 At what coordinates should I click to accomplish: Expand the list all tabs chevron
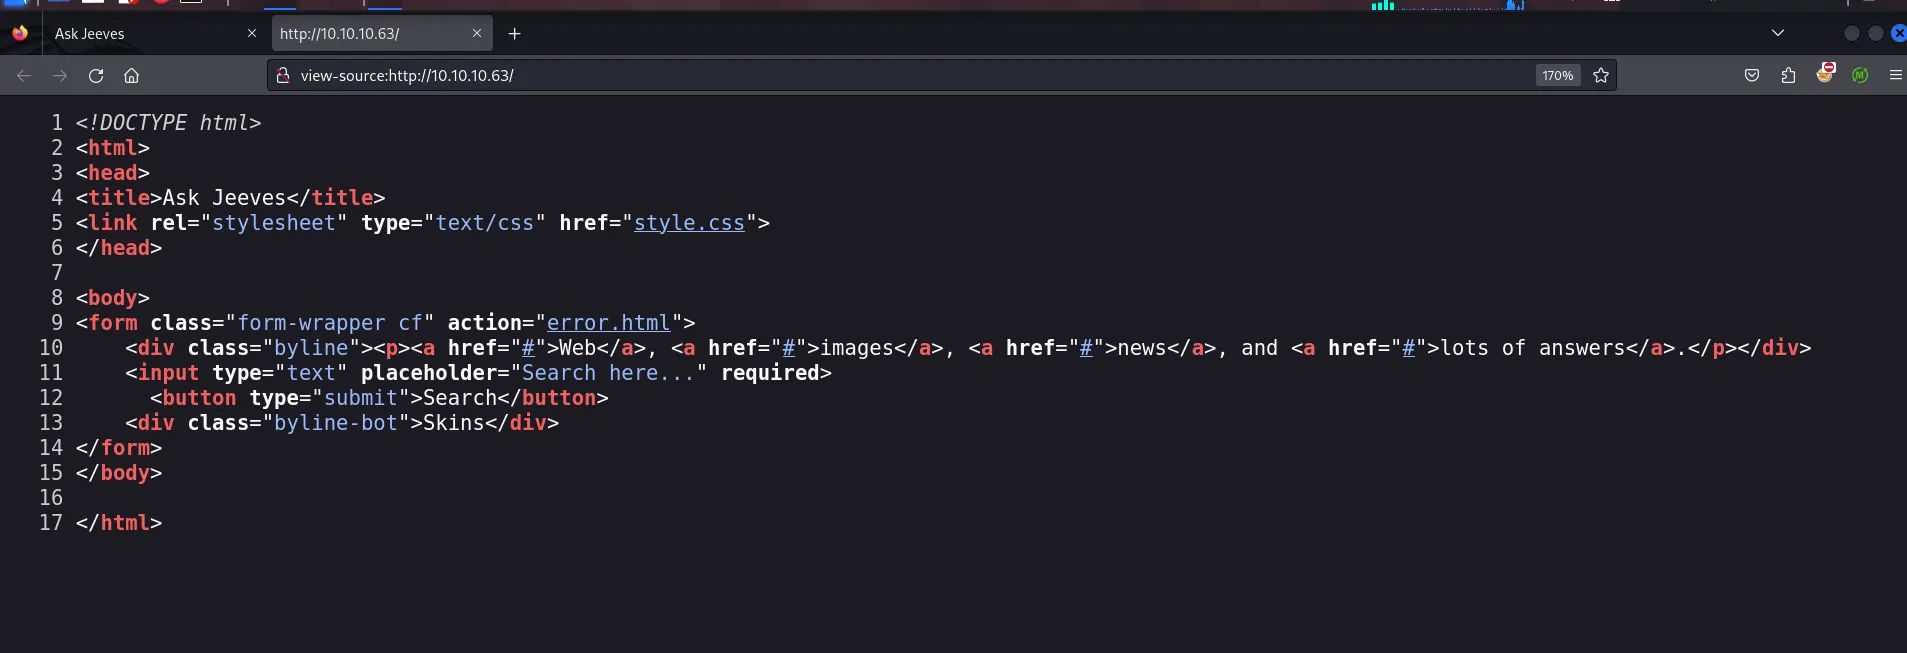[x=1778, y=33]
